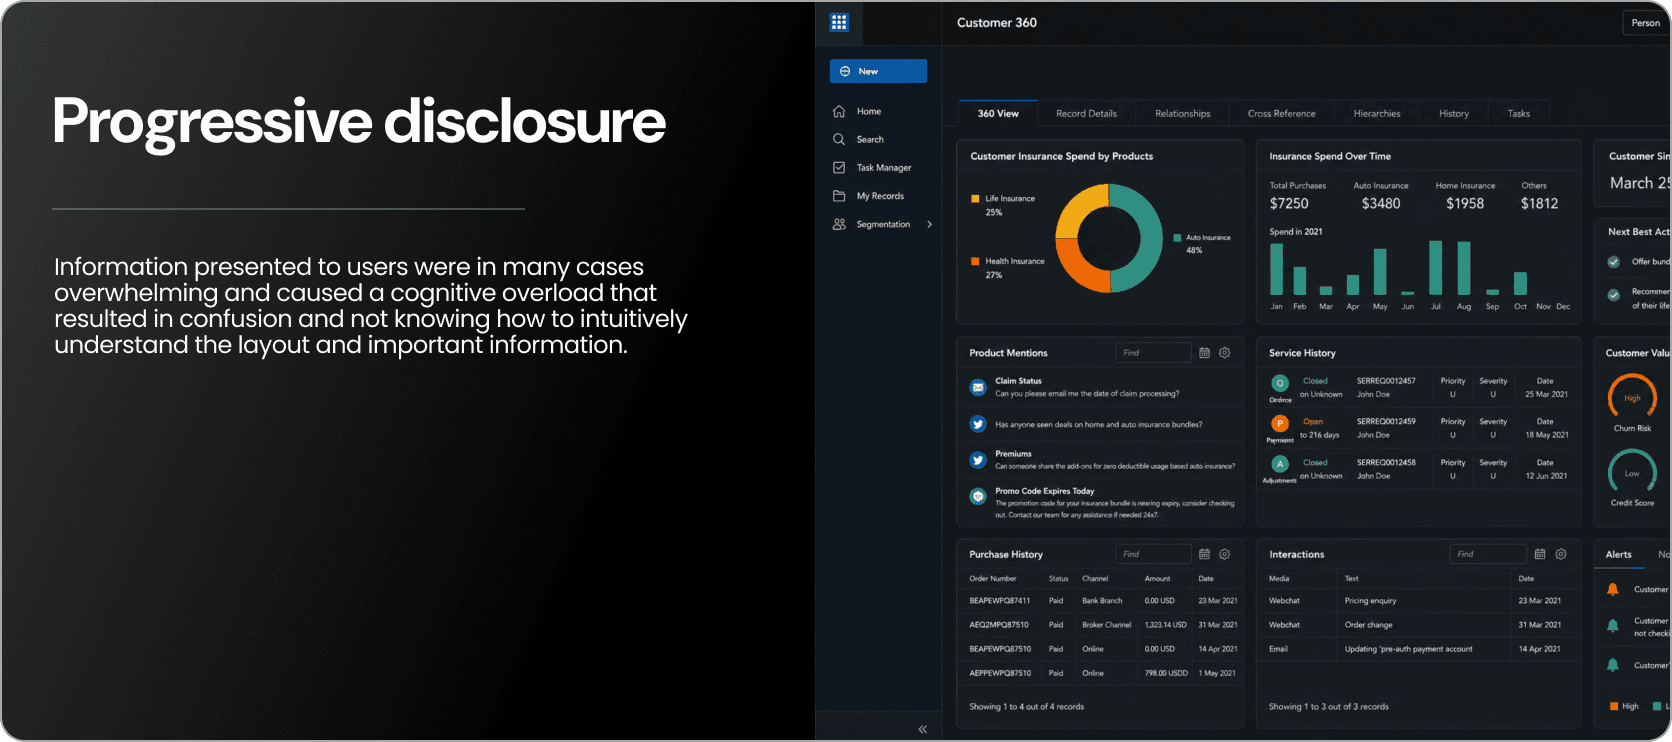Screen dimensions: 1672x742
Task: Click the Order Number column header
Action: coord(992,579)
